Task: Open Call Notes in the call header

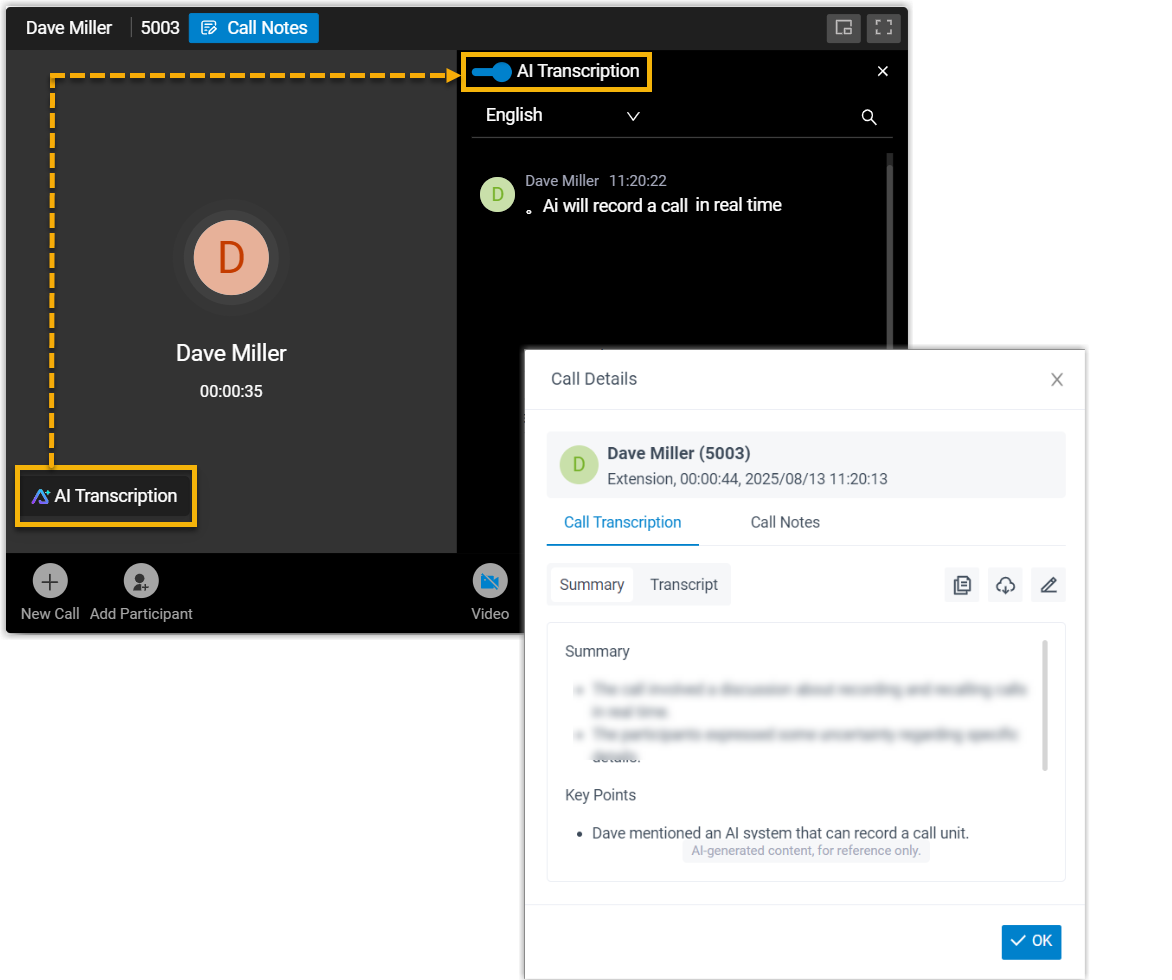Action: [254, 28]
